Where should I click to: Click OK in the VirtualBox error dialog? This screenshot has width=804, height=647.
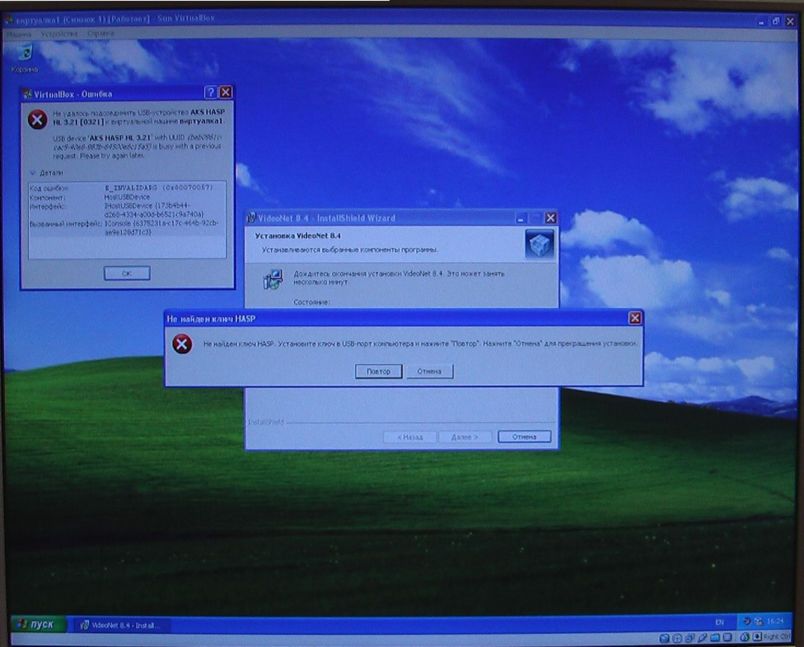(x=127, y=273)
